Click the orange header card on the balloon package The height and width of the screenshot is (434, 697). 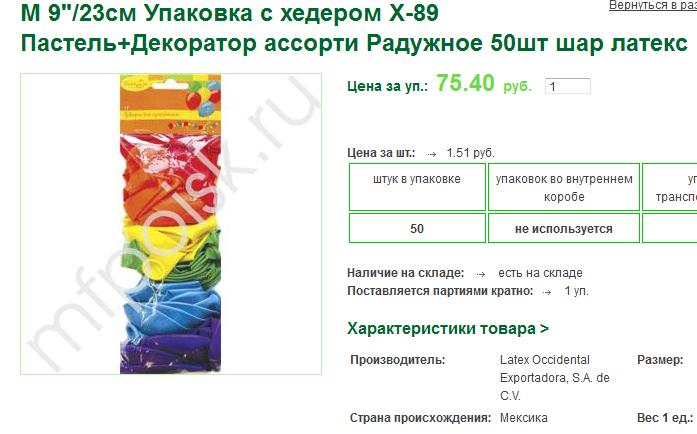[171, 105]
